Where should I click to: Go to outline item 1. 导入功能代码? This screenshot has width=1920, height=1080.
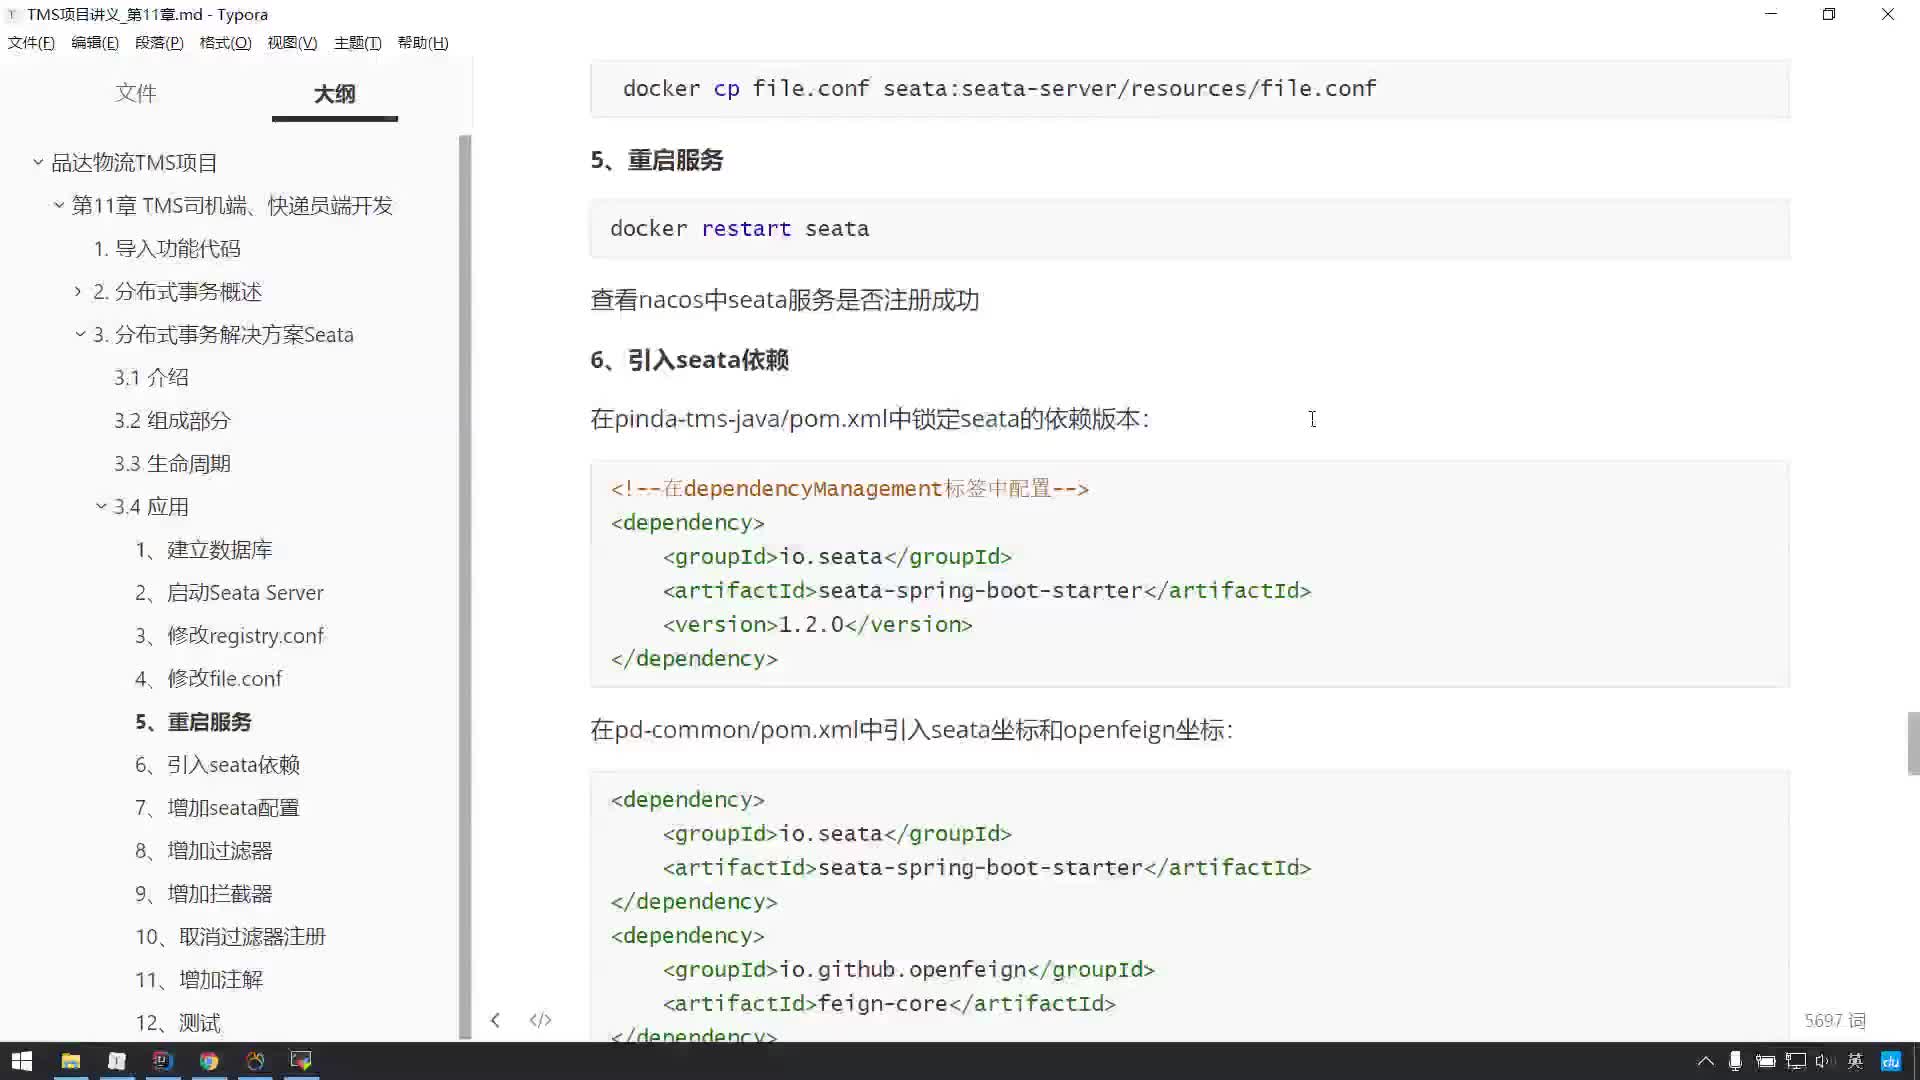tap(167, 248)
